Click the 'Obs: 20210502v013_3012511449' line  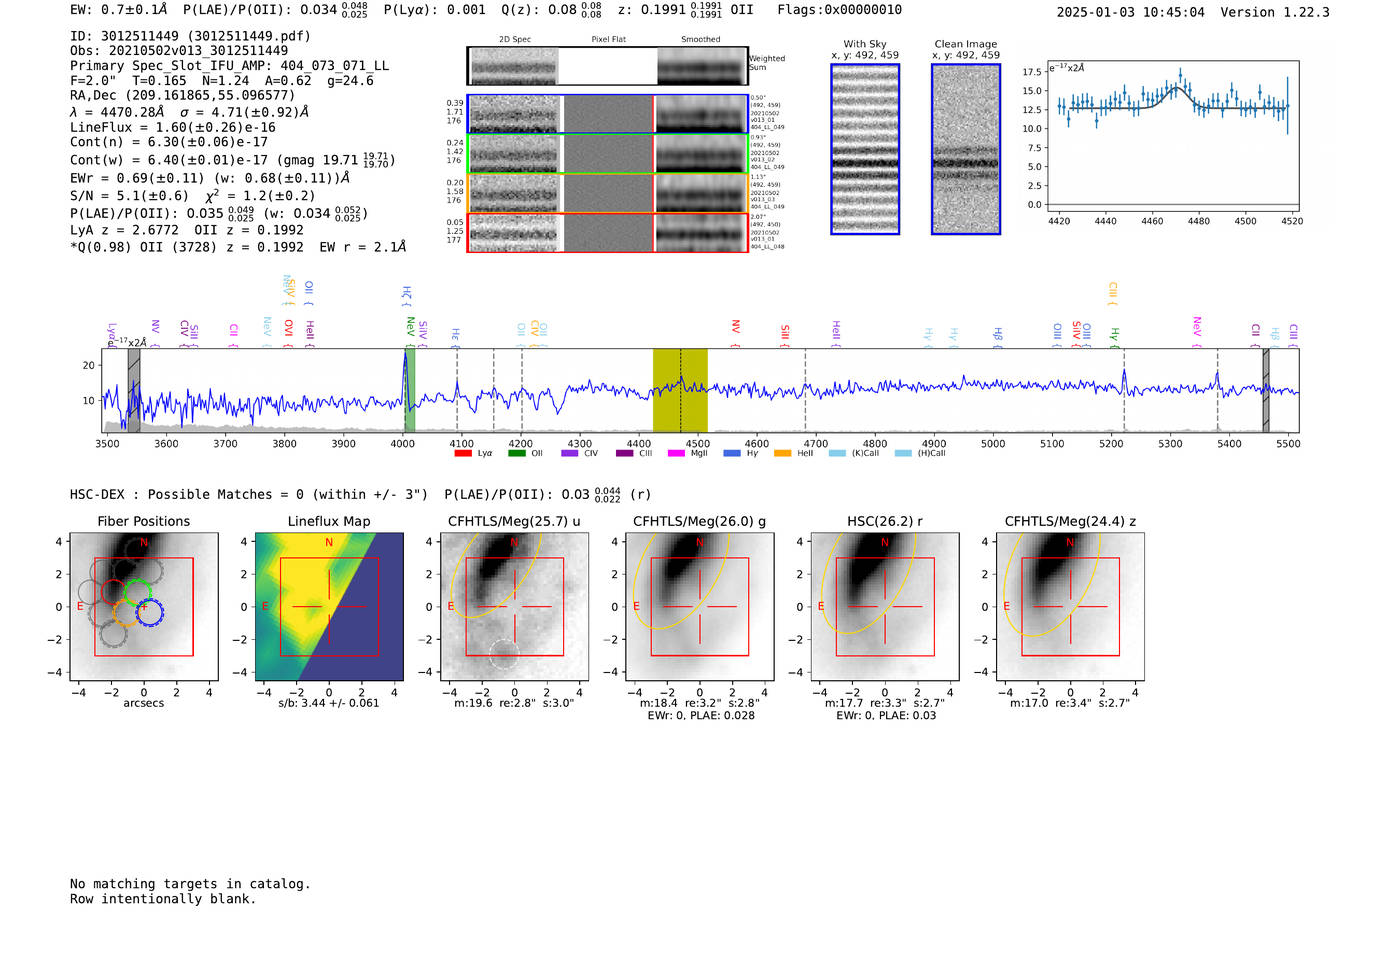[179, 50]
